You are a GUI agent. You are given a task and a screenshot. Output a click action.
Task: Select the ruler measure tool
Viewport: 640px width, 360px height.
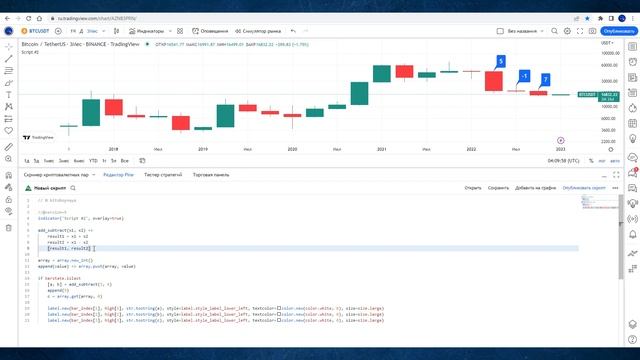tap(9, 147)
